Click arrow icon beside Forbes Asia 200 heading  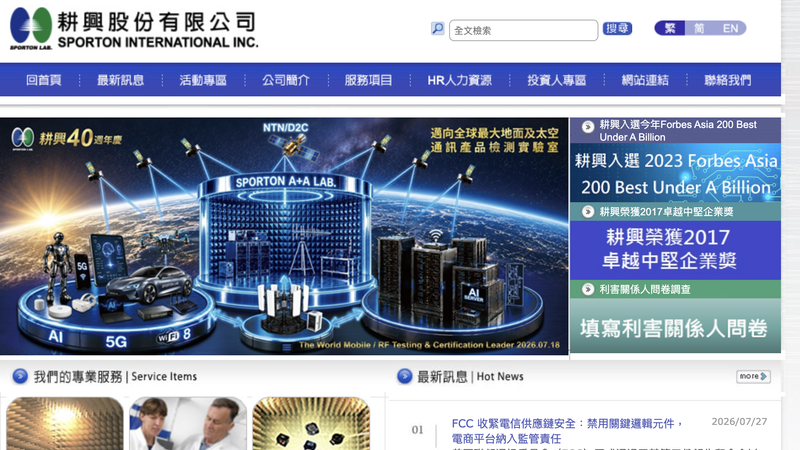pos(588,126)
